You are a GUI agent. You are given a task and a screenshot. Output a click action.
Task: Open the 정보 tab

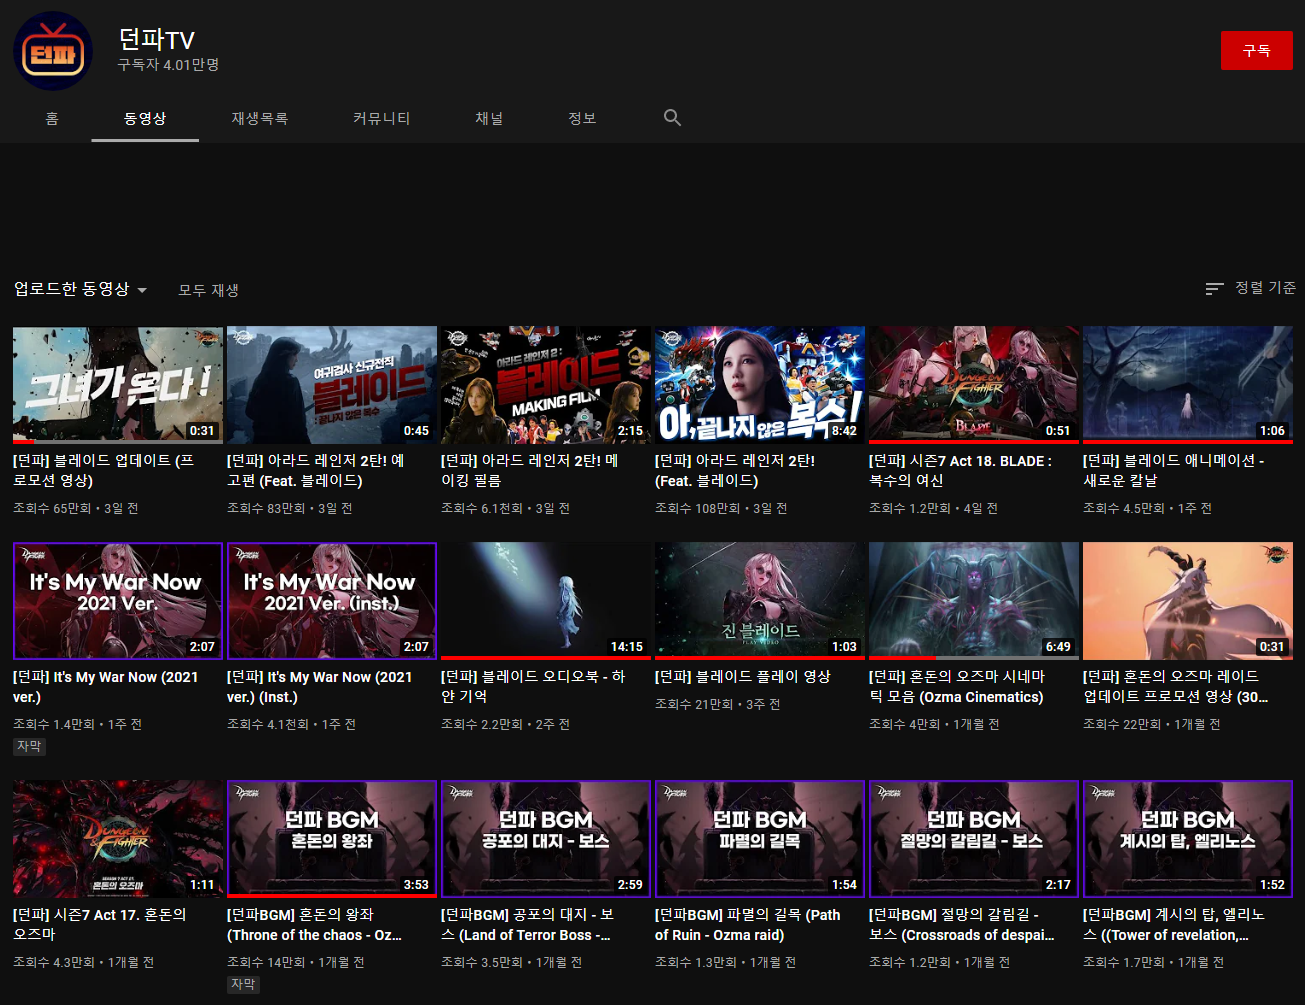point(582,118)
